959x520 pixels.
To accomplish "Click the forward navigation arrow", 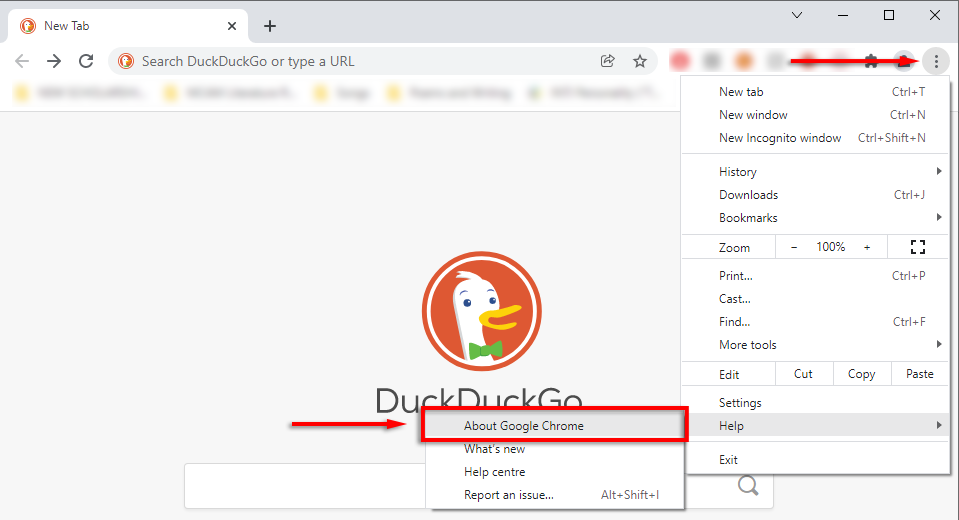I will pos(54,61).
